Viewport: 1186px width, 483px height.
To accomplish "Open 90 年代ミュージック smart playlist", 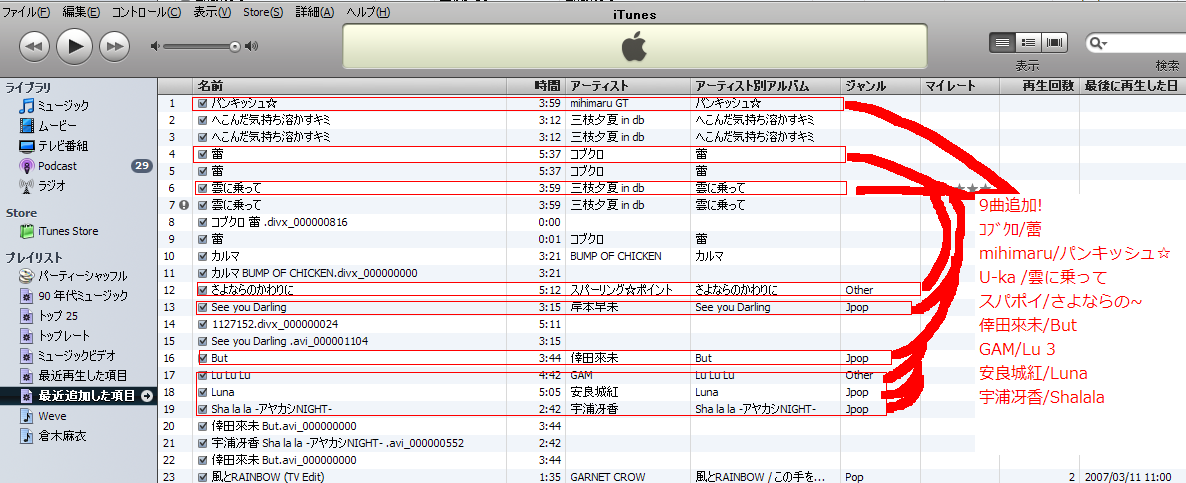I will tap(83, 296).
